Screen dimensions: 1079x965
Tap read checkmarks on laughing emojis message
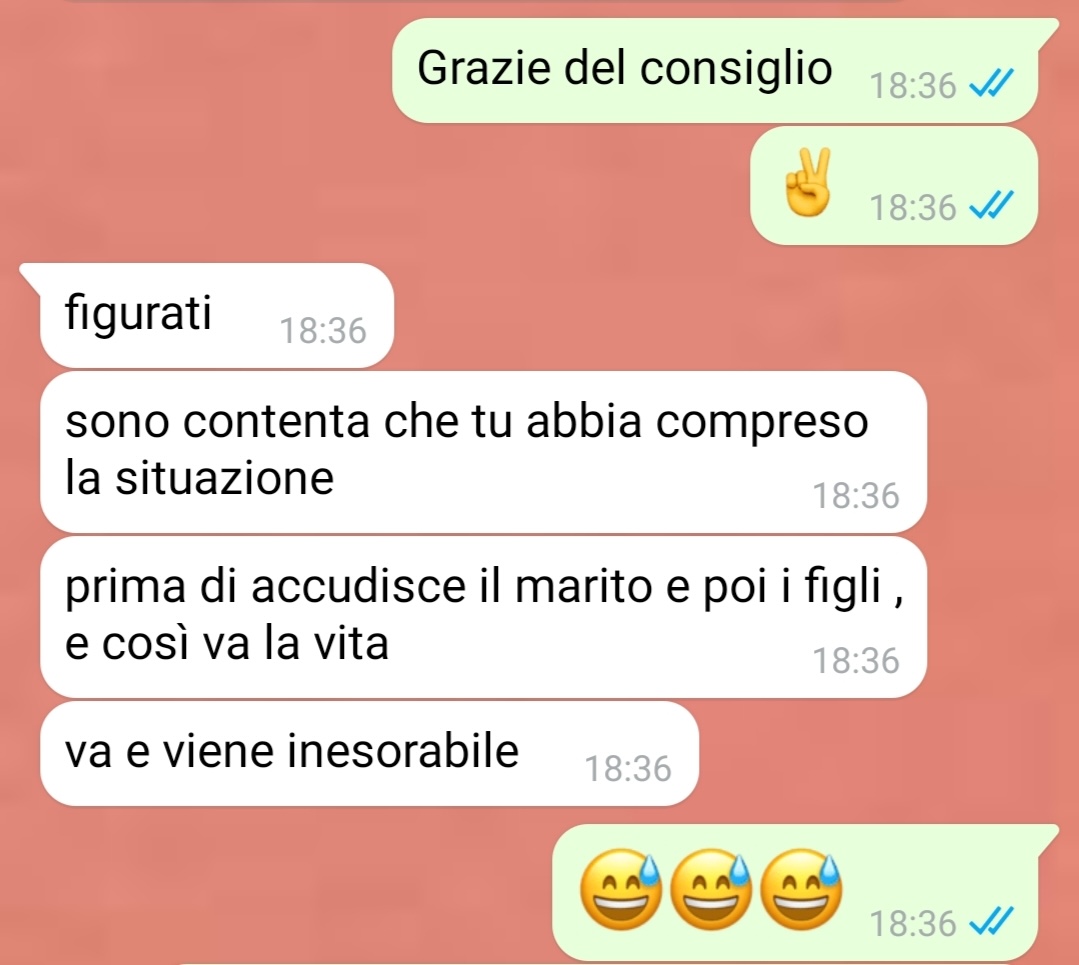(991, 922)
